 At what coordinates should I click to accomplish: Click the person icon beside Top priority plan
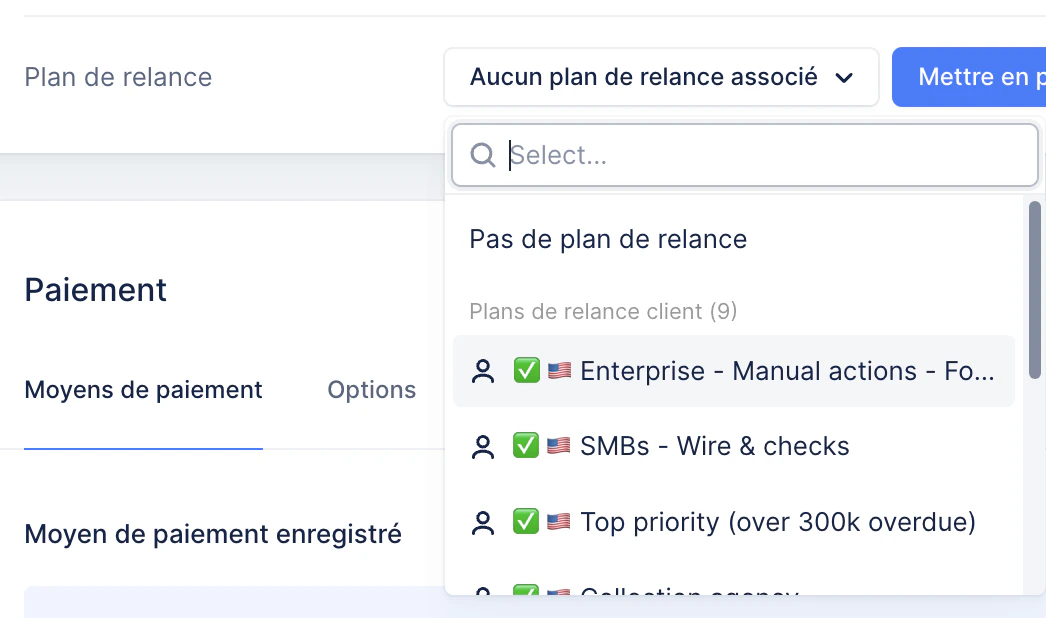[483, 523]
